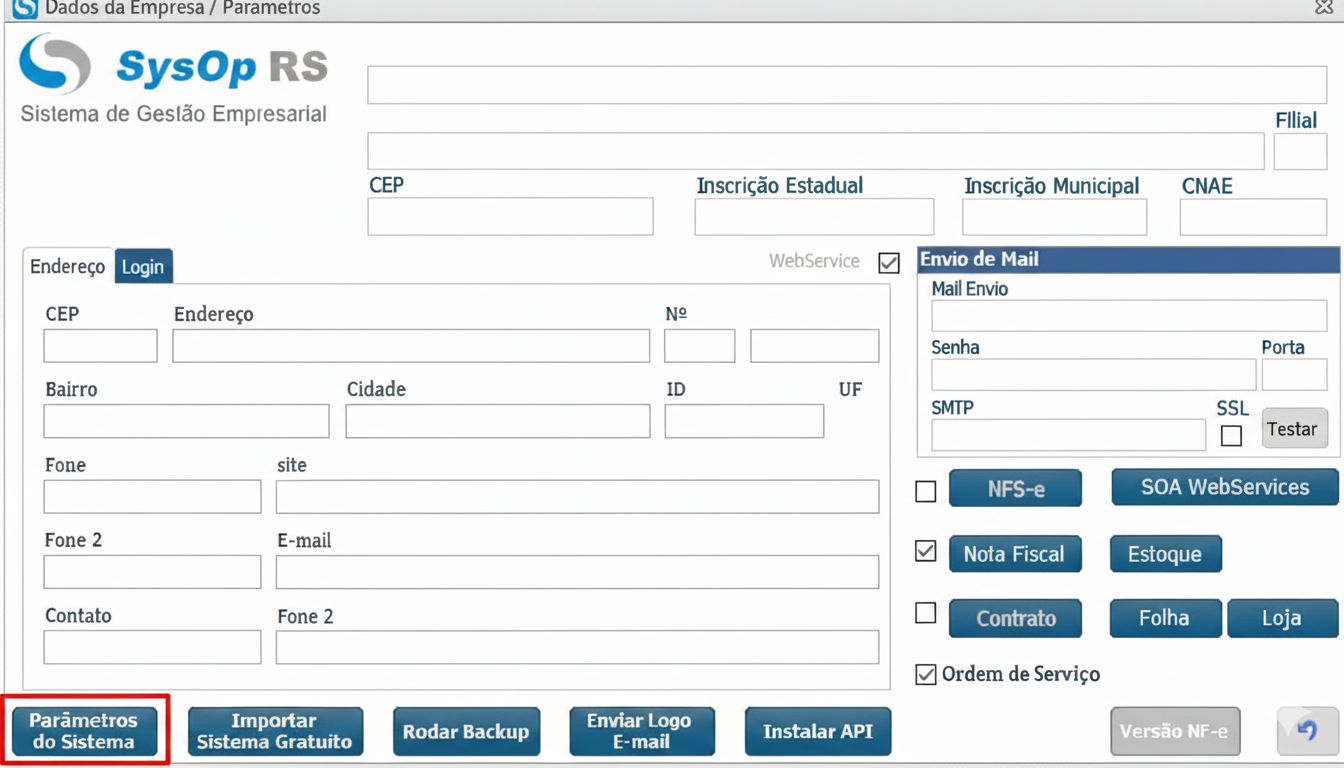Viewport: 1344px width, 768px height.
Task: Toggle the WebService checkbox
Action: tap(888, 263)
